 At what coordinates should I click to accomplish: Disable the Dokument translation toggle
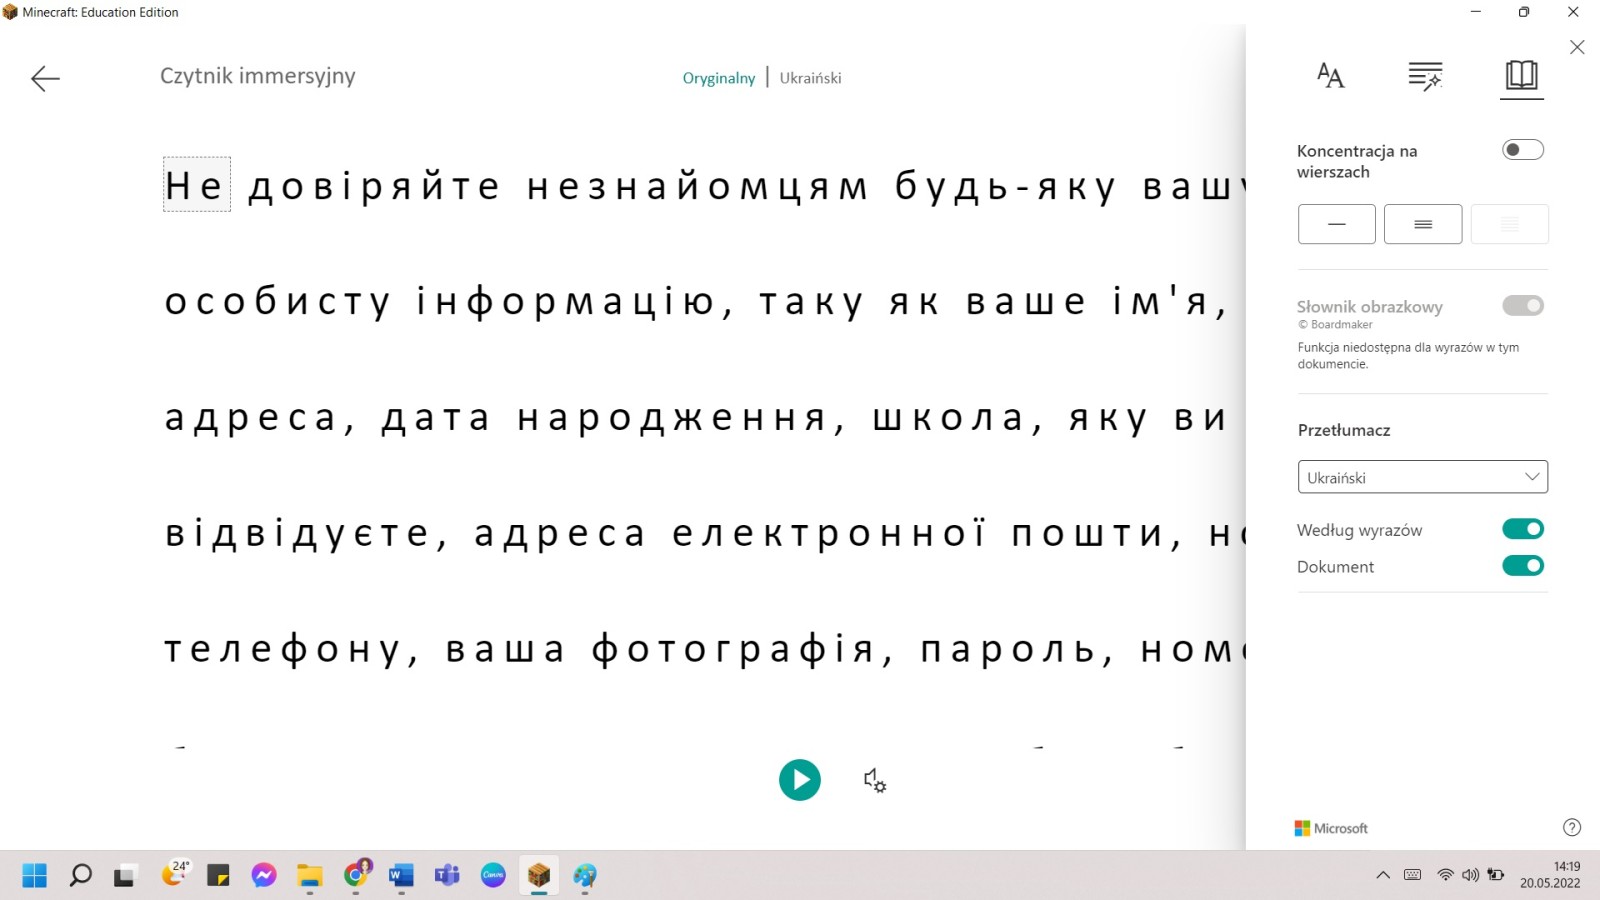click(x=1522, y=566)
